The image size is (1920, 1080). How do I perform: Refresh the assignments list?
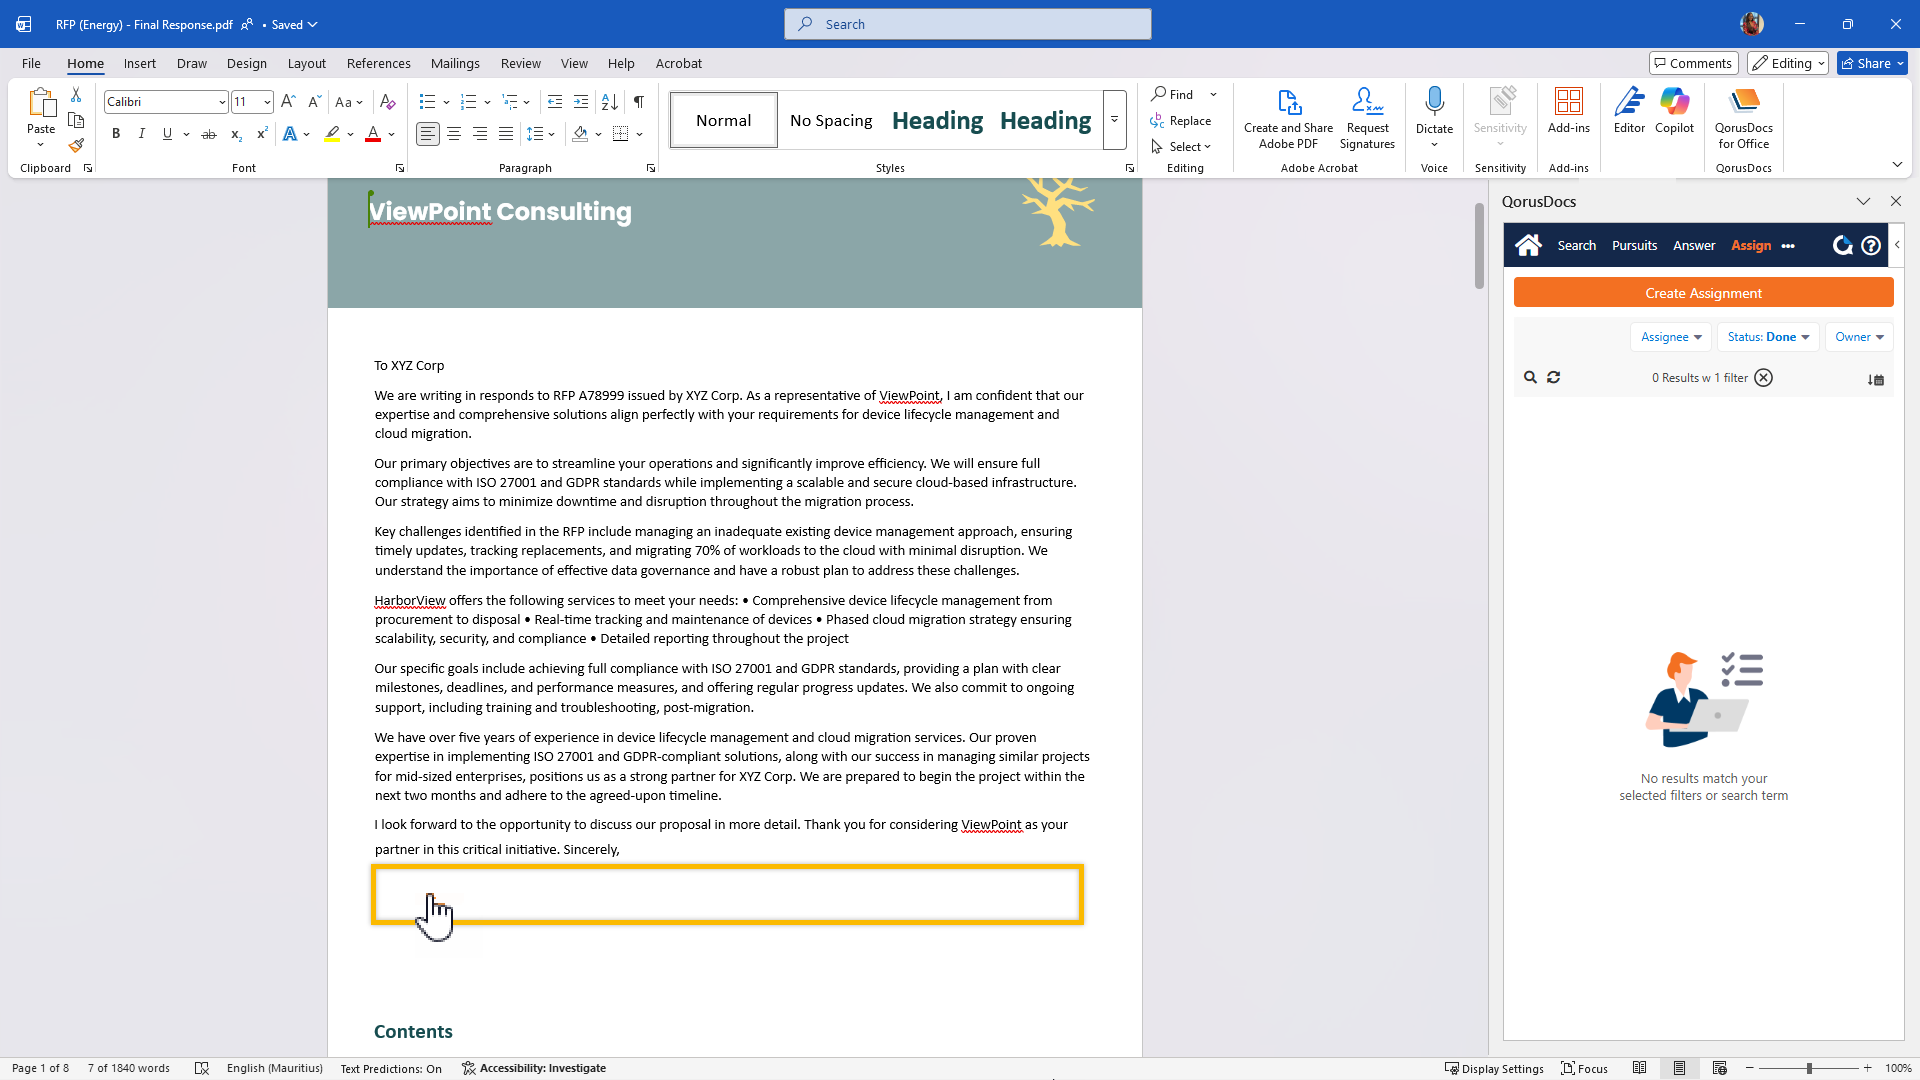[x=1553, y=378]
